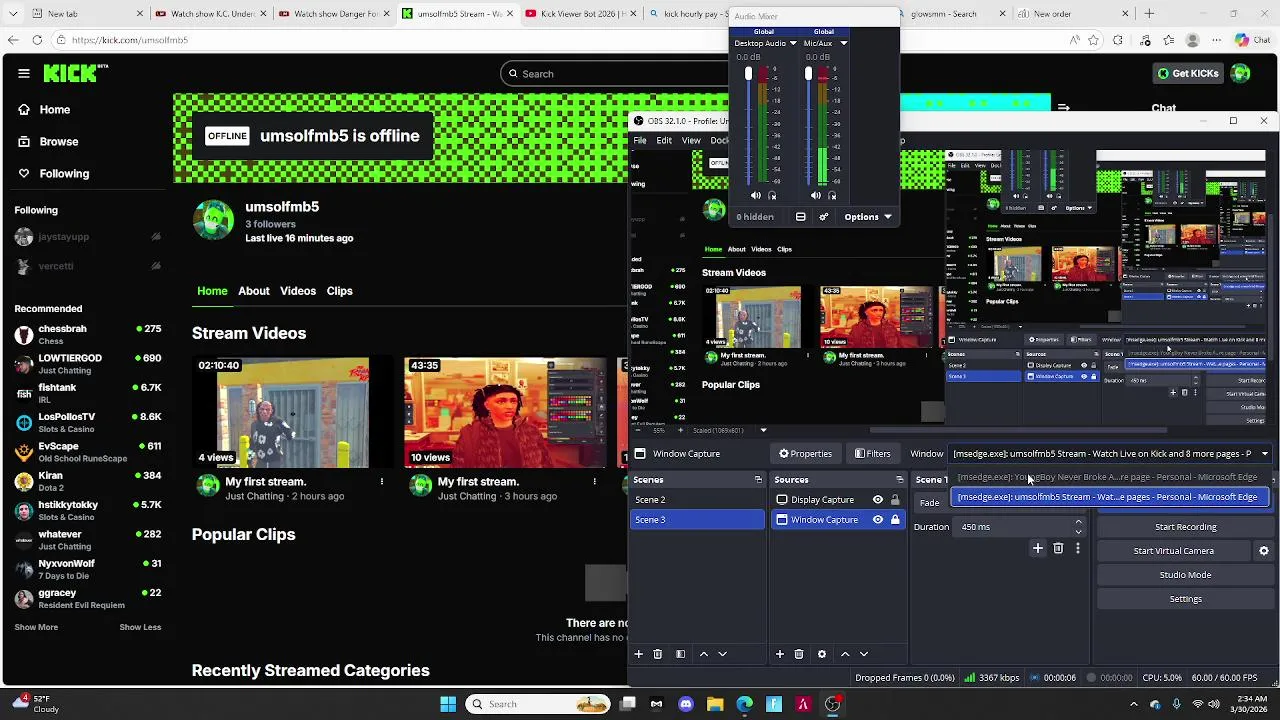Image resolution: width=1280 pixels, height=720 pixels.
Task: Open source Properties button
Action: pos(805,454)
